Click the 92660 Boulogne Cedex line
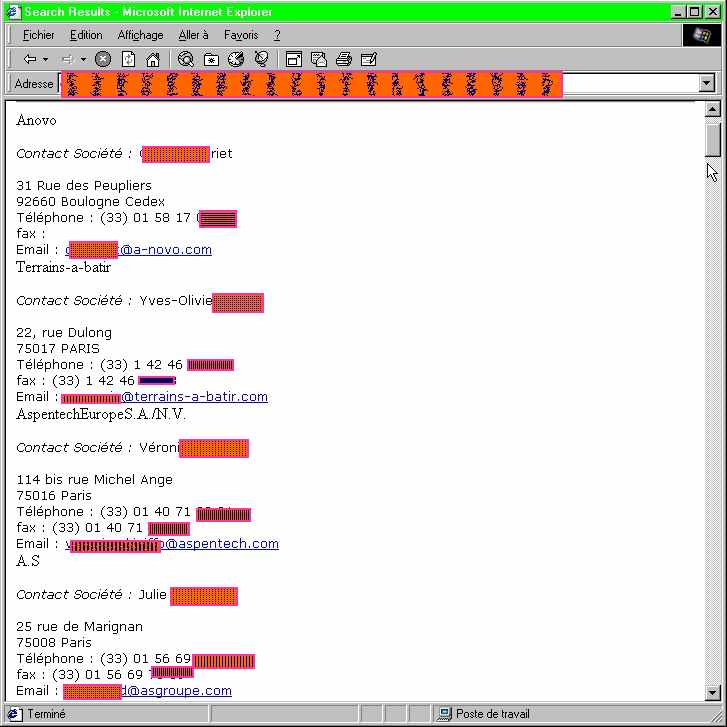Screen dimensions: 727x727 point(90,202)
